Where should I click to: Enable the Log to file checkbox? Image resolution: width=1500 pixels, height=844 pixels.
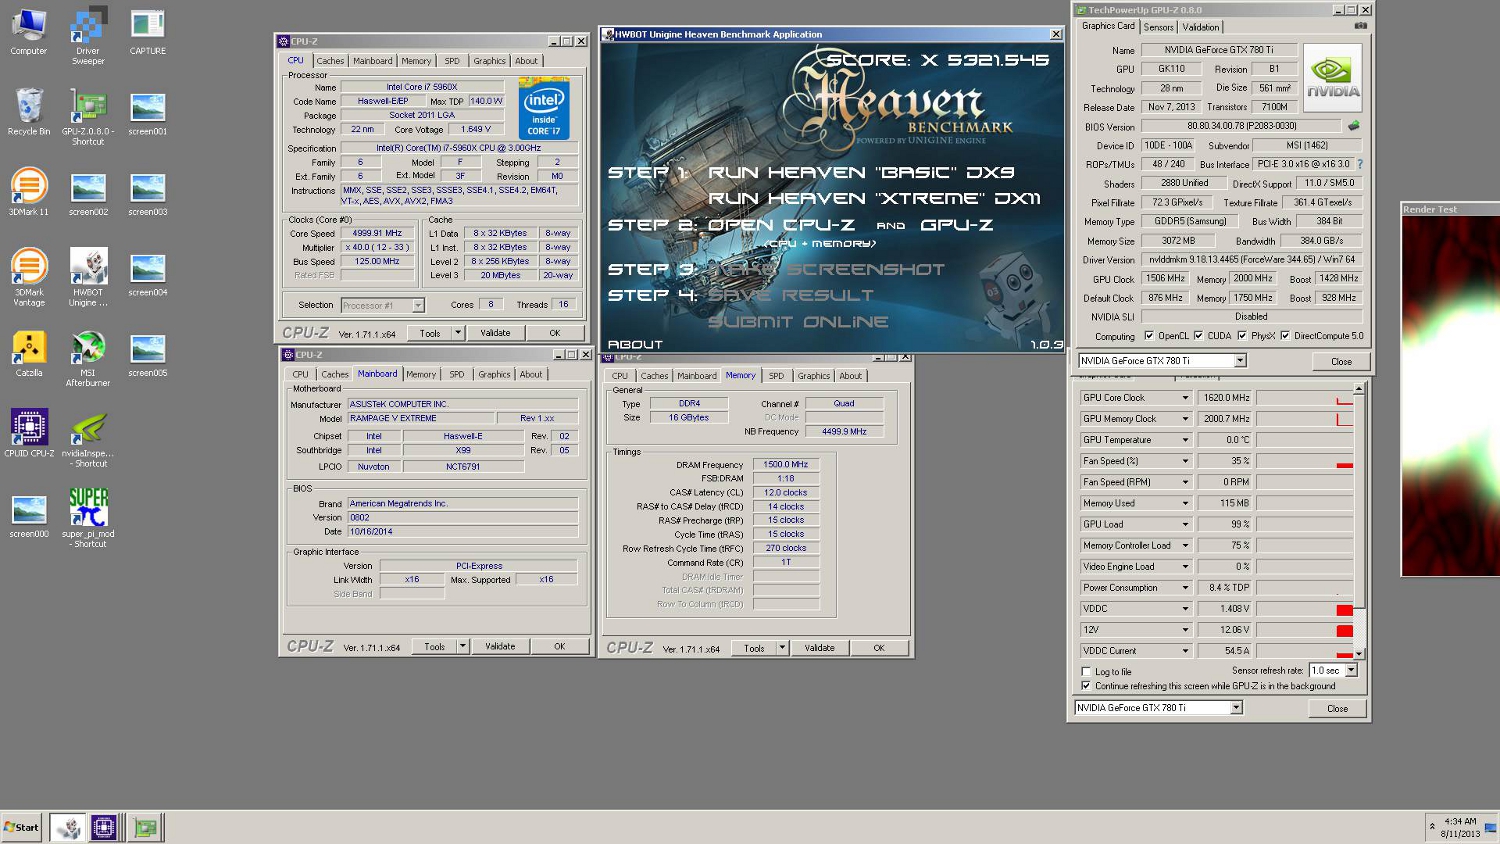pos(1086,672)
